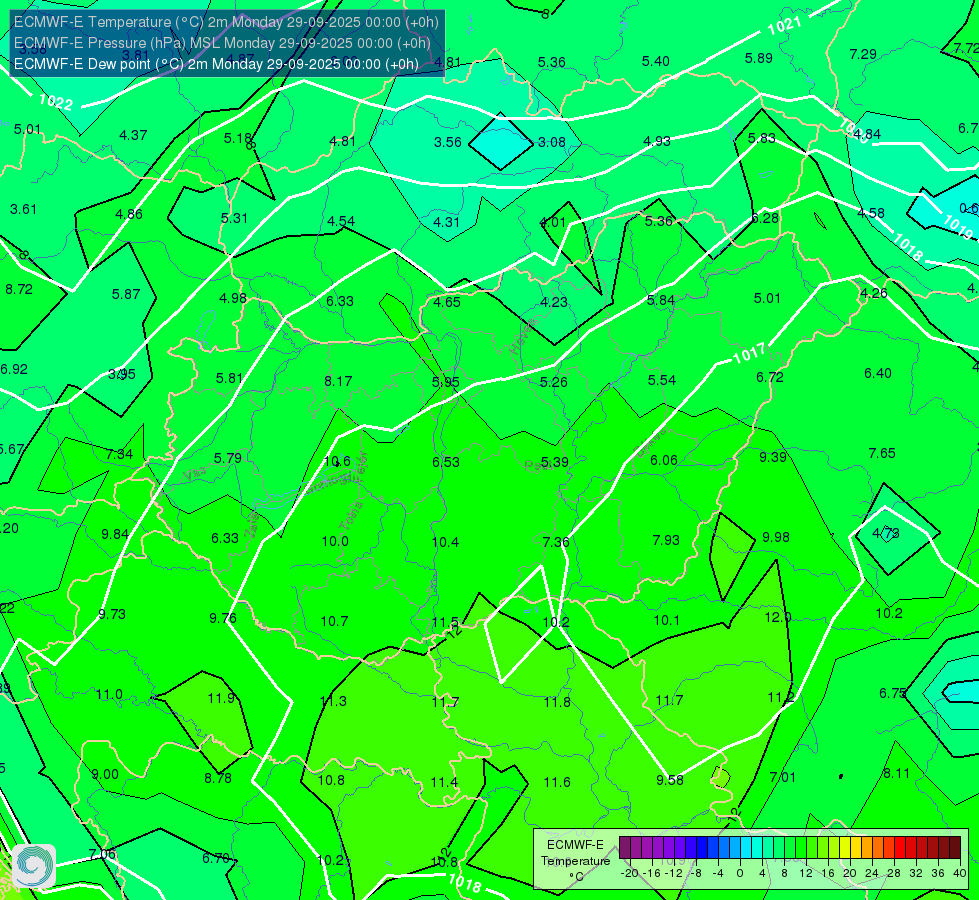Click the 7.34 temperature value

coord(119,454)
